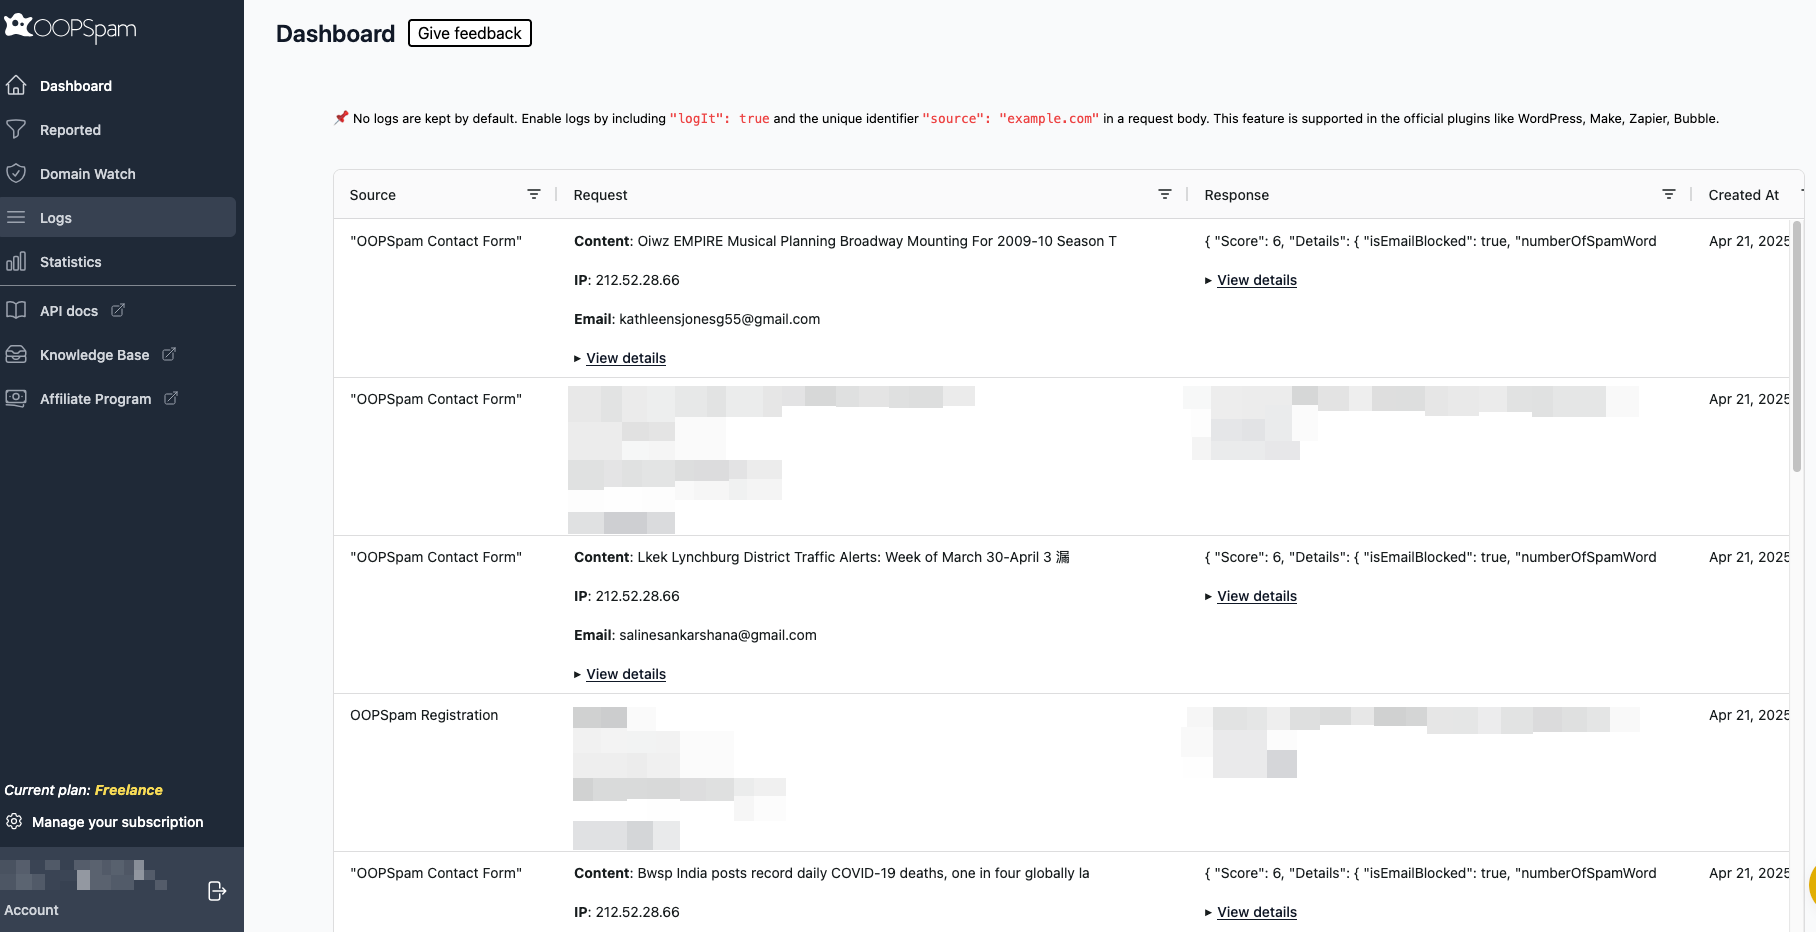Click the Reported funnel icon
The width and height of the screenshot is (1816, 932).
[x=16, y=129]
